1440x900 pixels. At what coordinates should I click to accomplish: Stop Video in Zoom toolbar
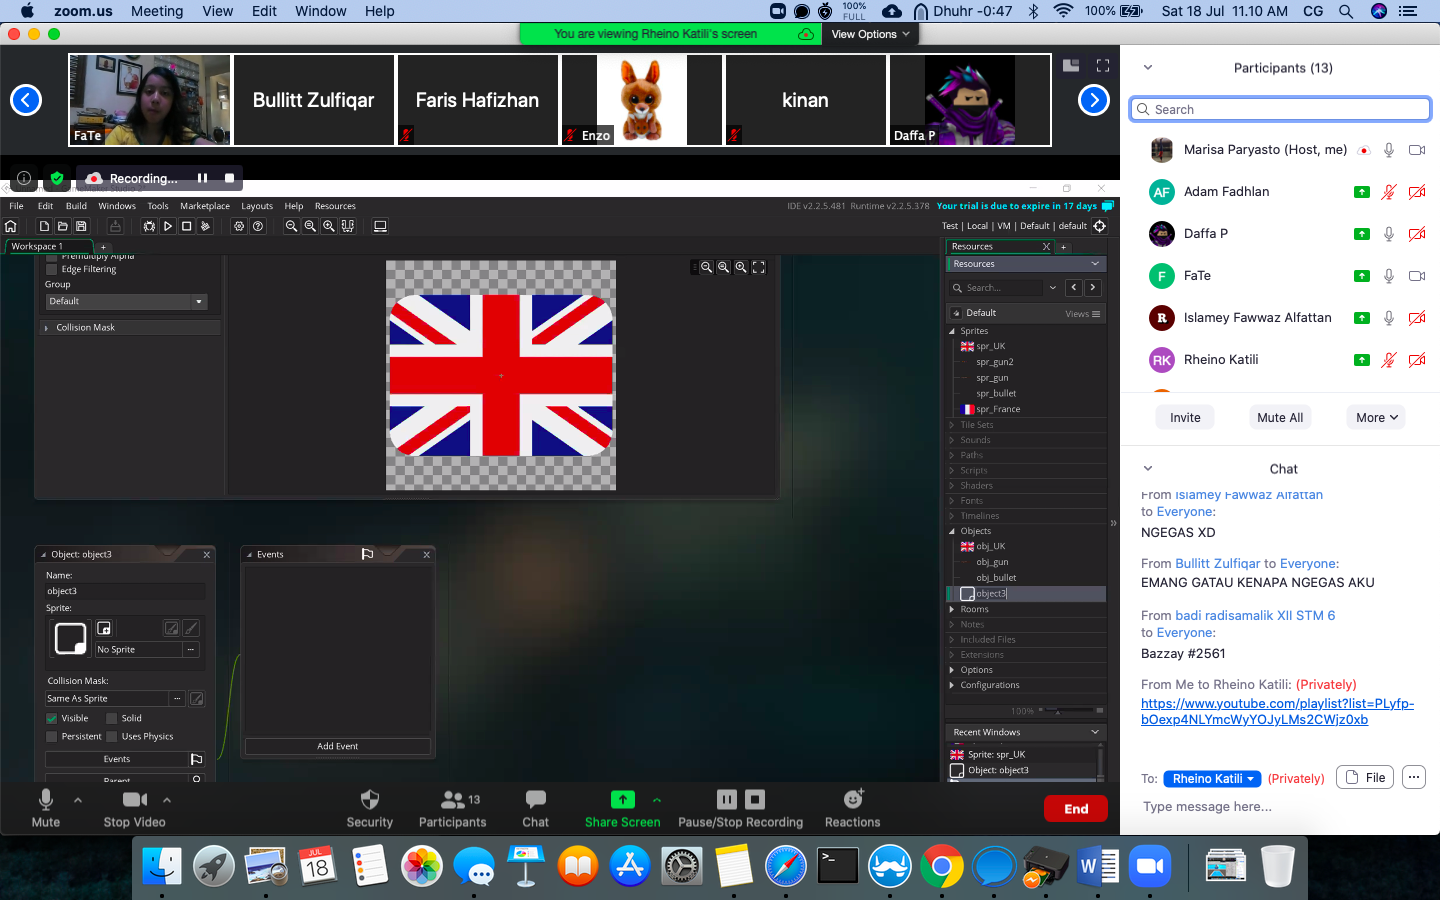(135, 808)
